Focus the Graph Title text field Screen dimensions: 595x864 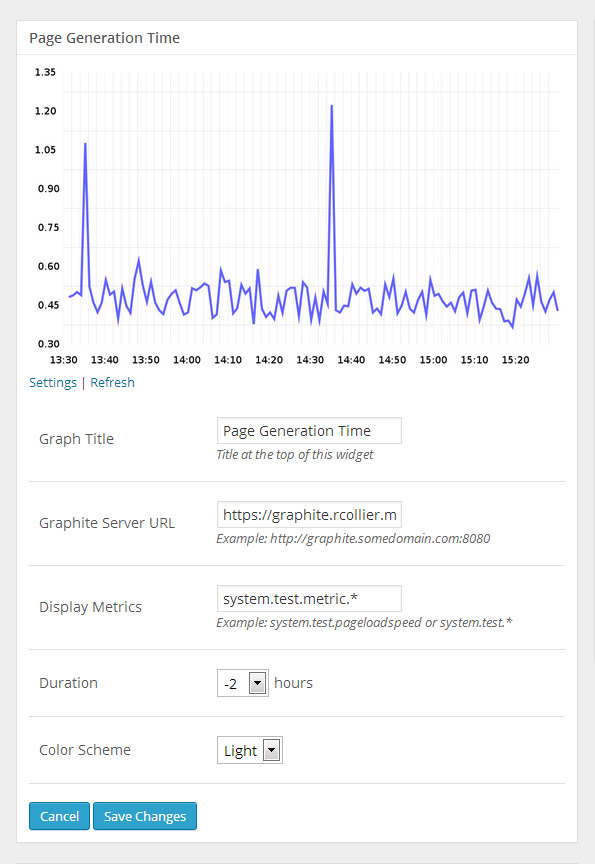pyautogui.click(x=309, y=431)
